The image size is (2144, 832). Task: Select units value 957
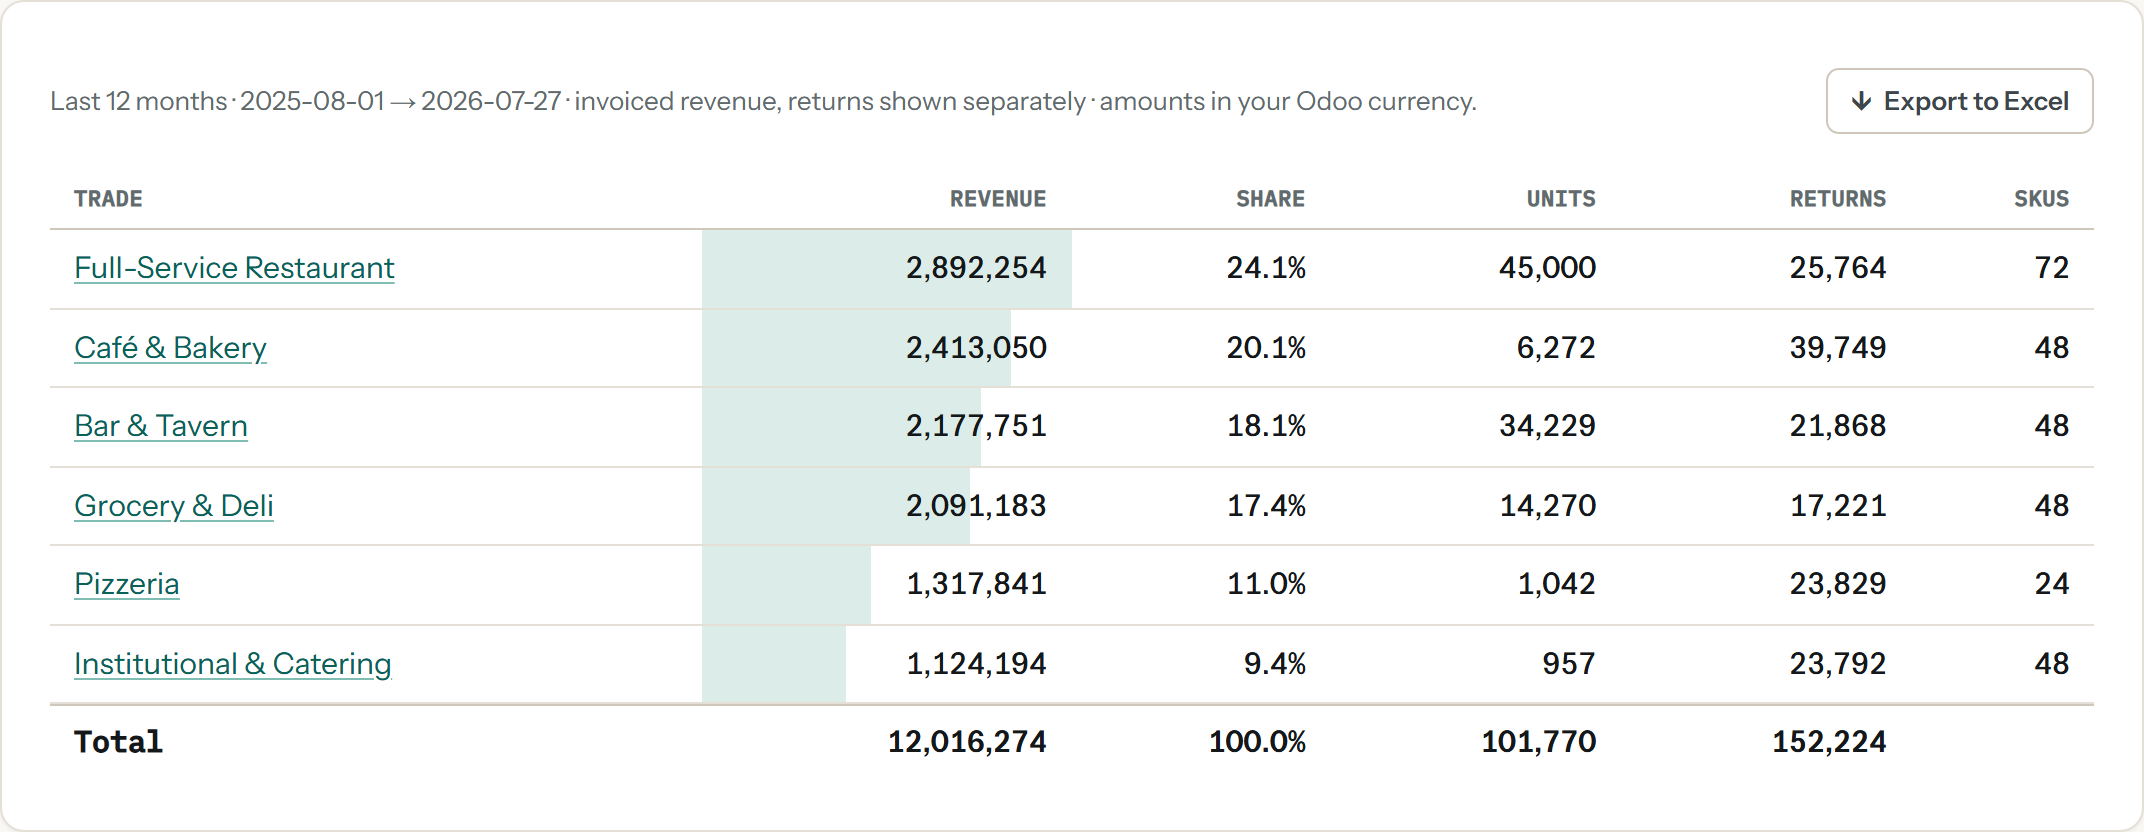pos(1569,664)
